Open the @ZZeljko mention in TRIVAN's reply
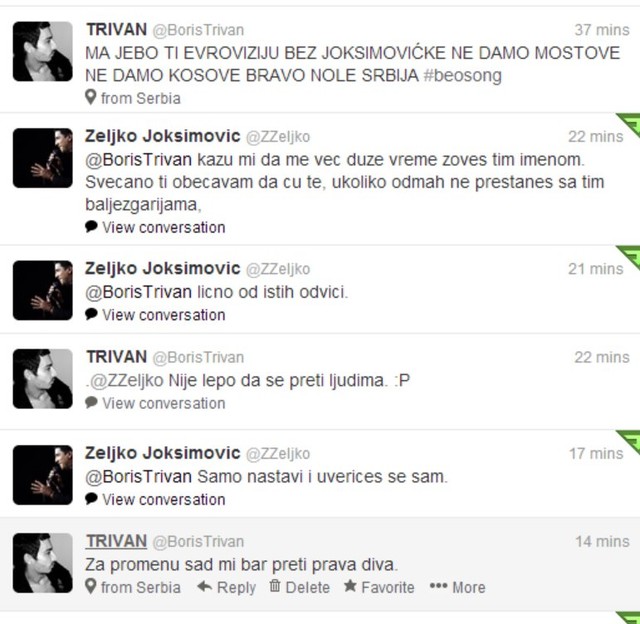The image size is (640, 624). coord(127,381)
